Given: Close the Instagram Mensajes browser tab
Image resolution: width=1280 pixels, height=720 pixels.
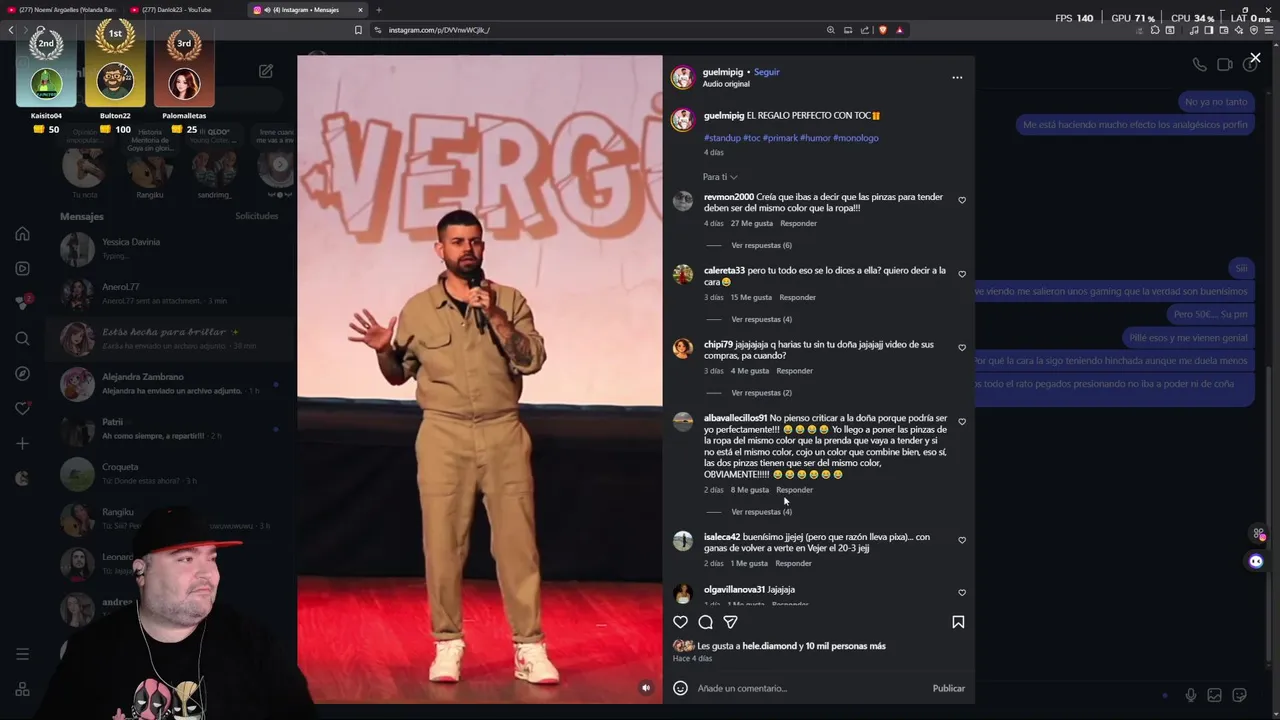Looking at the screenshot, I should point(360,10).
